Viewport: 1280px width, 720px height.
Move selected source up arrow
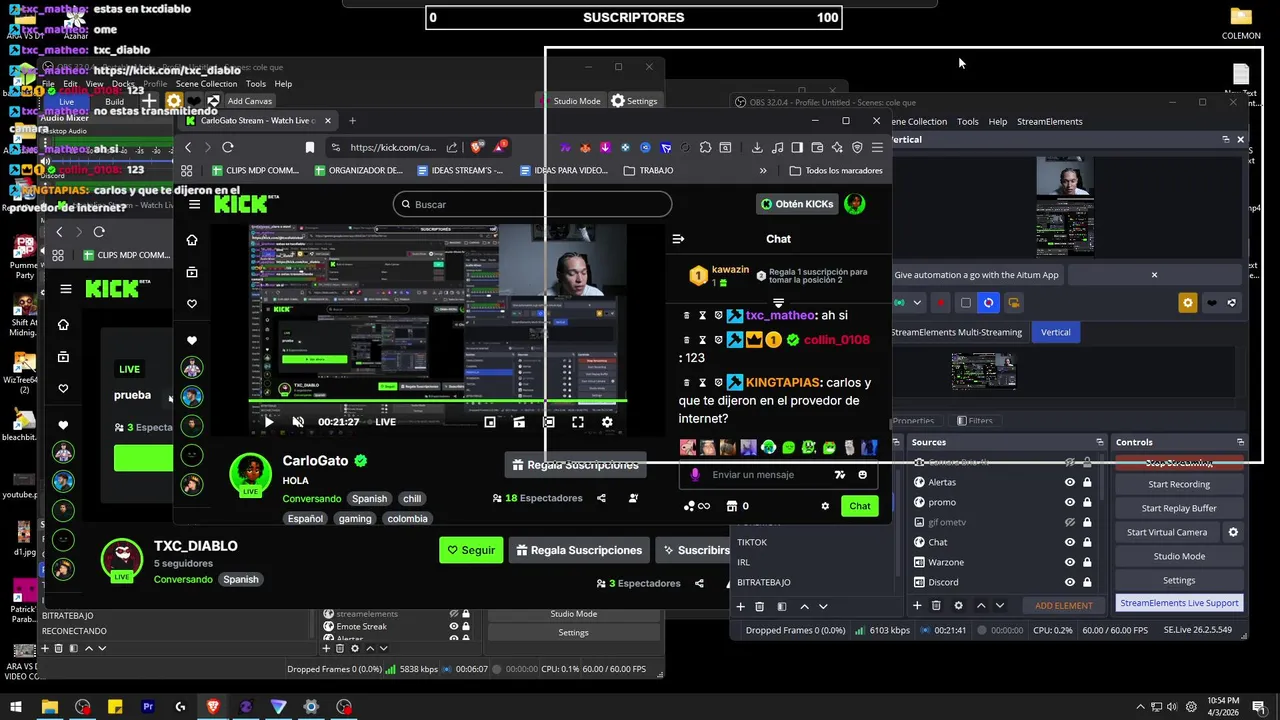pos(981,605)
